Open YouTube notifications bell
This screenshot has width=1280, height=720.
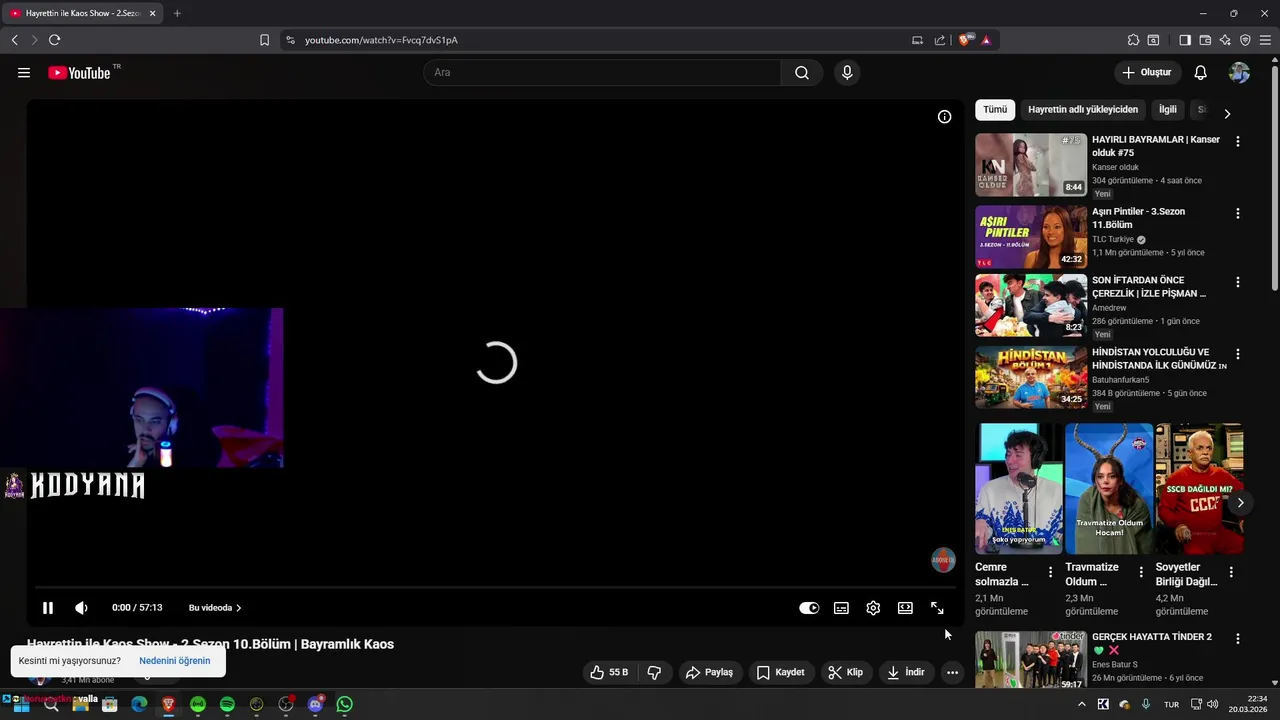pos(1201,73)
